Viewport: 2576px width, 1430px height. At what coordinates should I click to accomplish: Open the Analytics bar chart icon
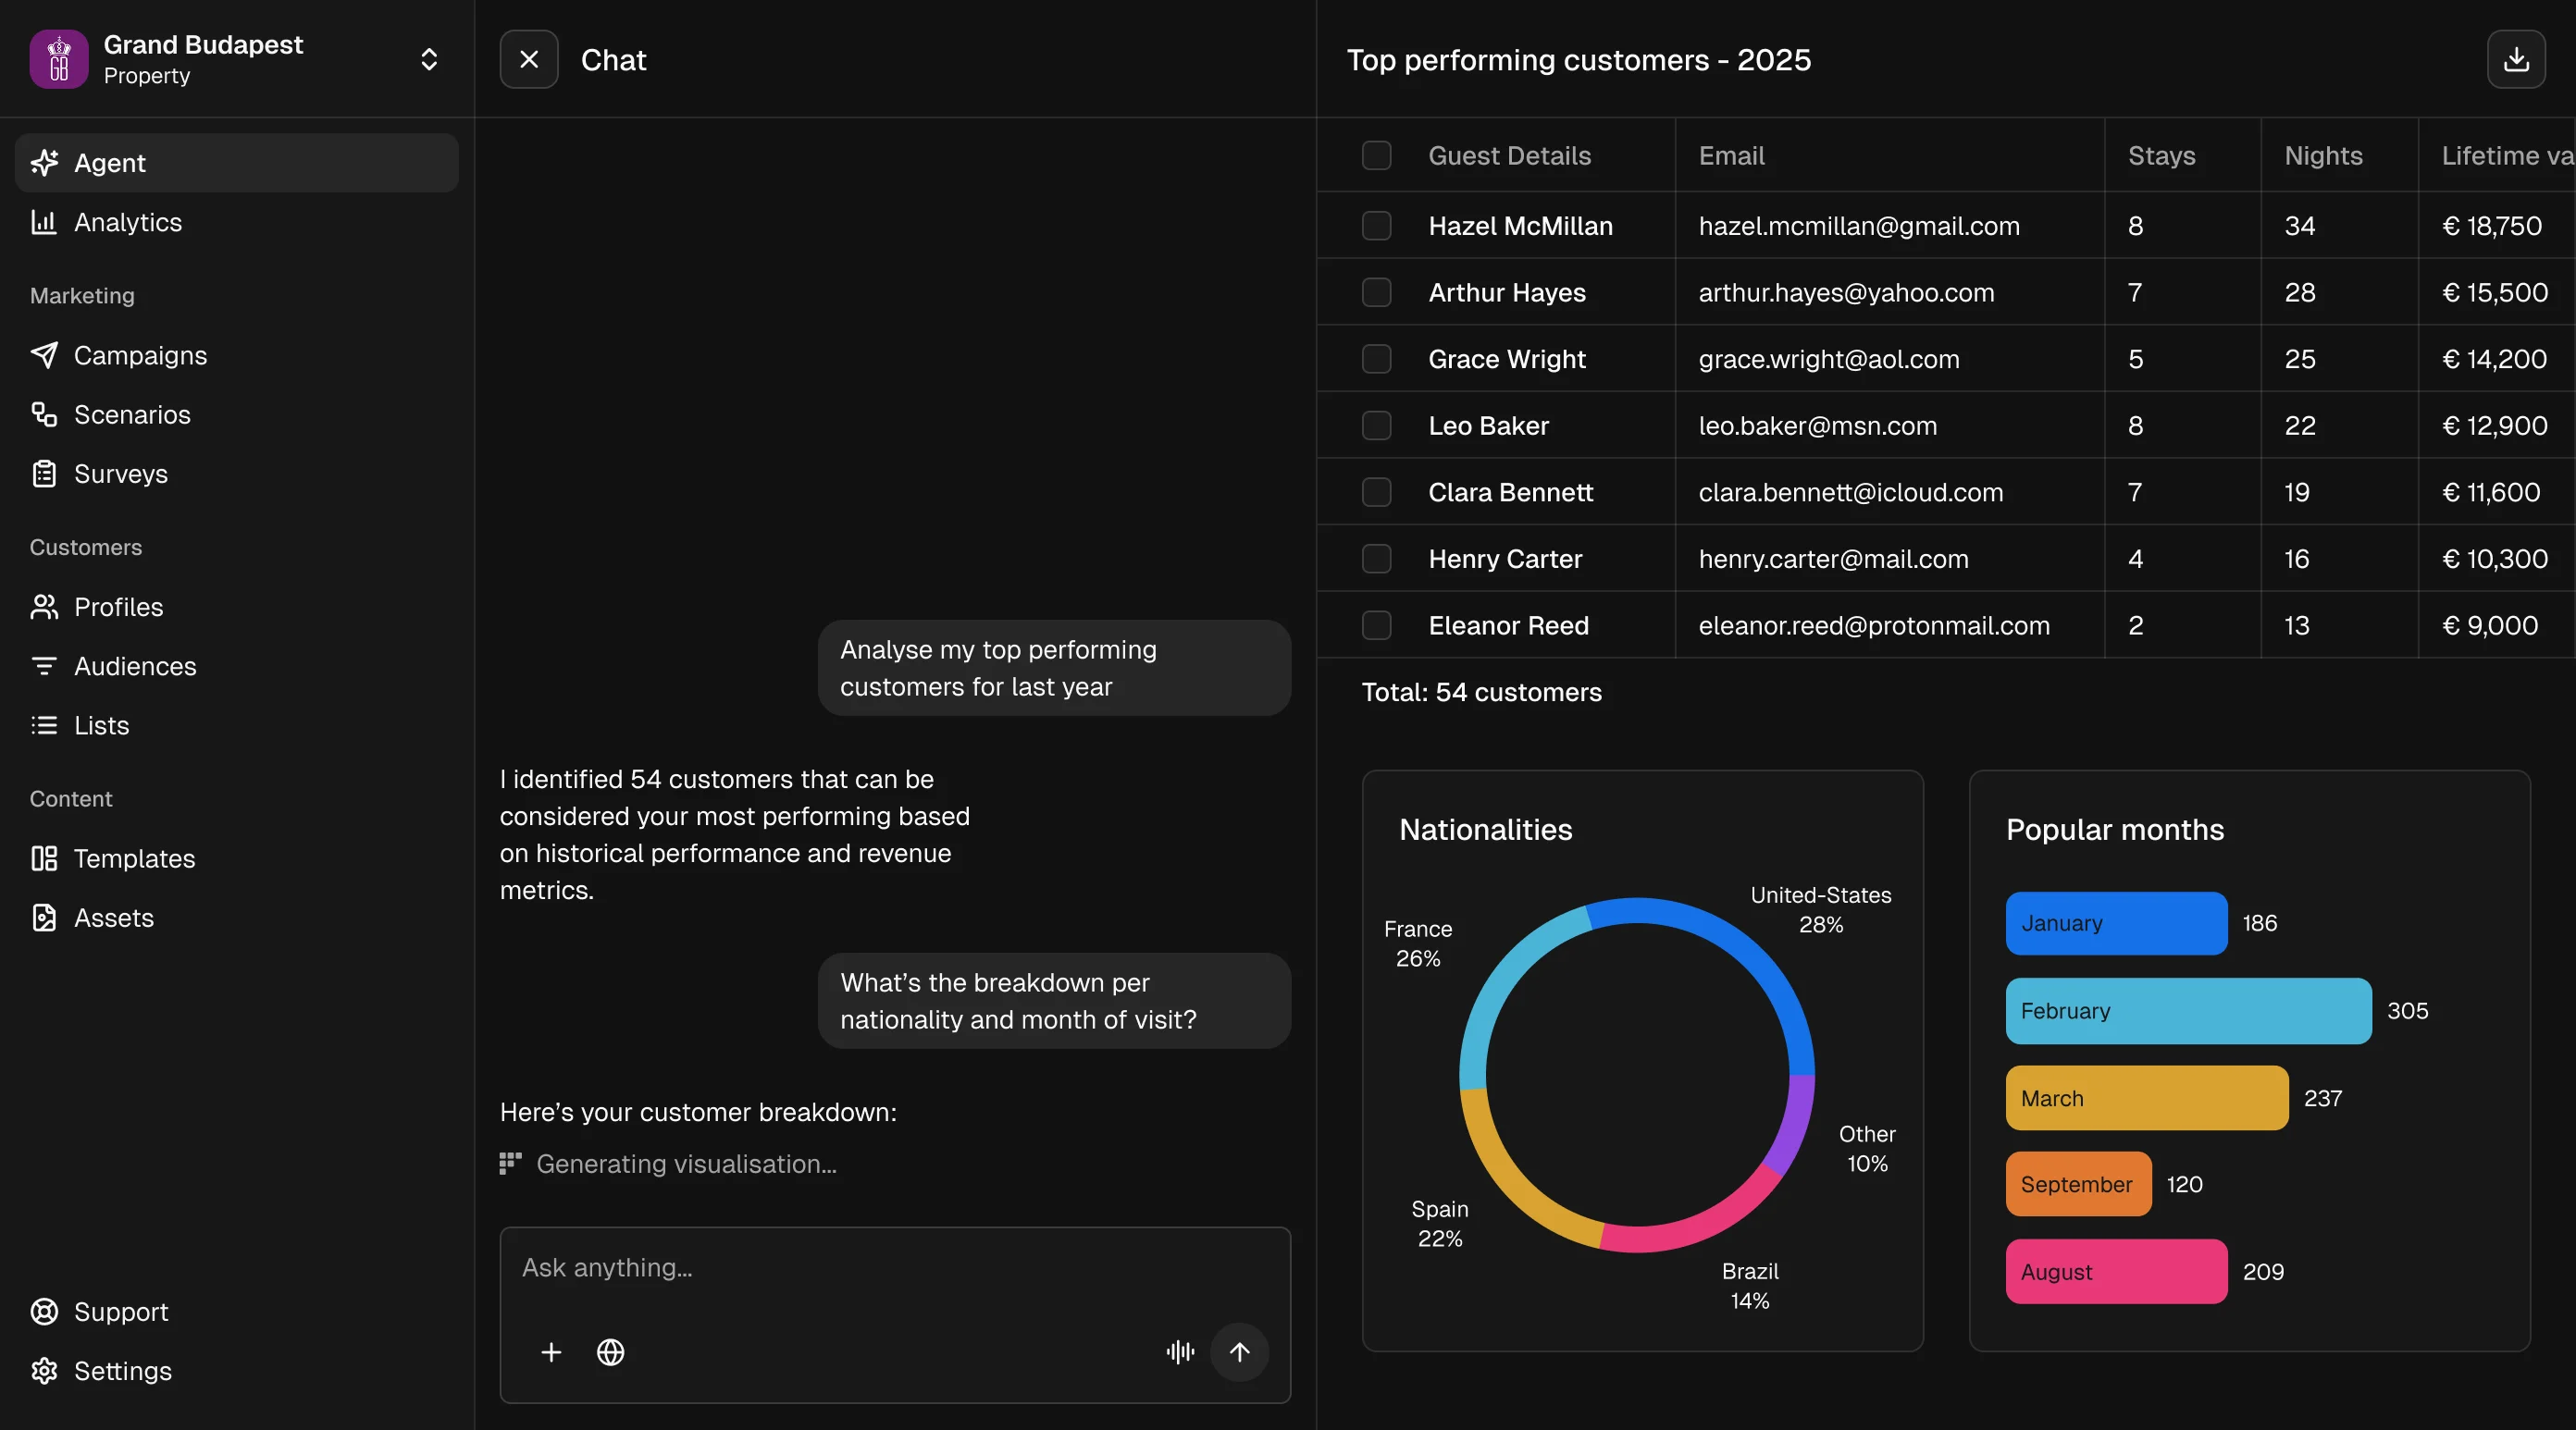44,222
